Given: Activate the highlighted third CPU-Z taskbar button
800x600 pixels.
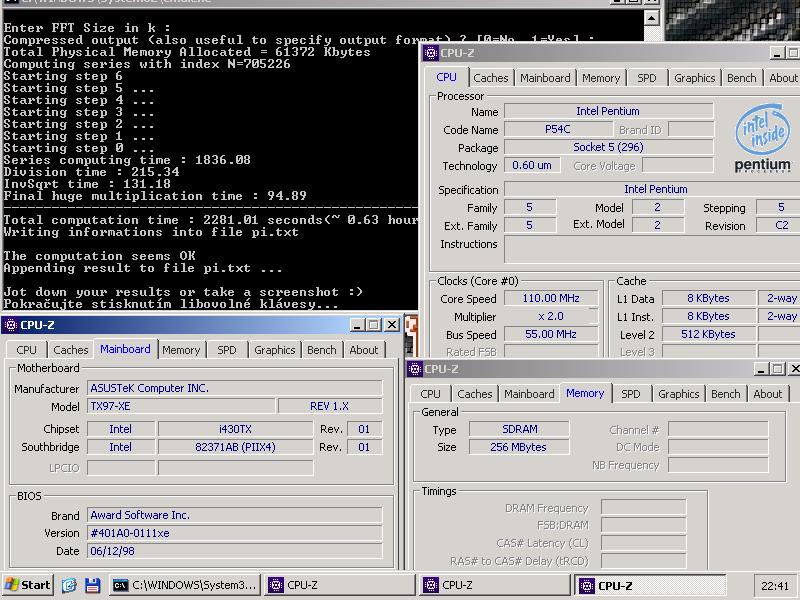Looking at the screenshot, I should (x=650, y=585).
